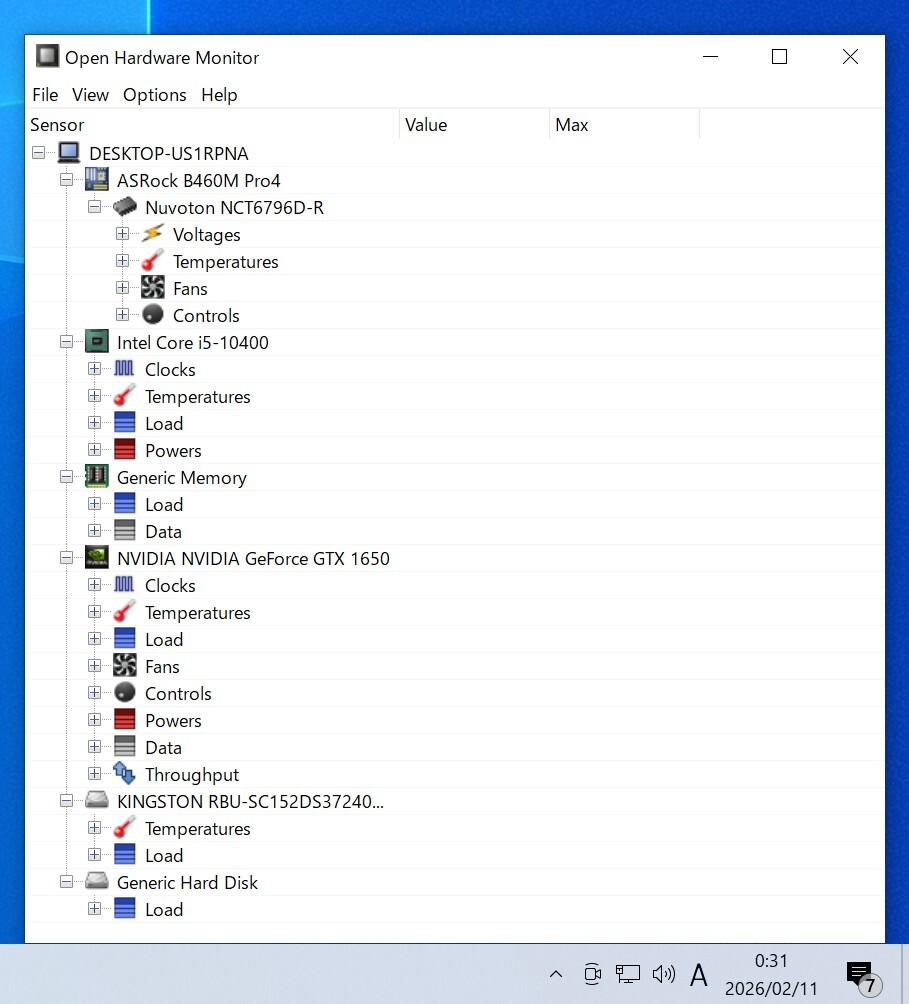This screenshot has height=1004, width=909.
Task: Click the ASRock B460M Pro4 motherboard icon
Action: click(97, 180)
